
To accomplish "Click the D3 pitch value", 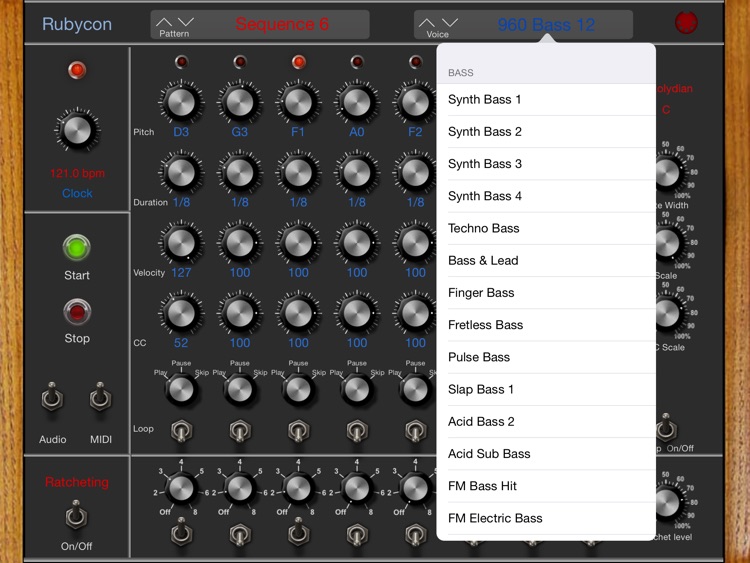I will pos(181,132).
